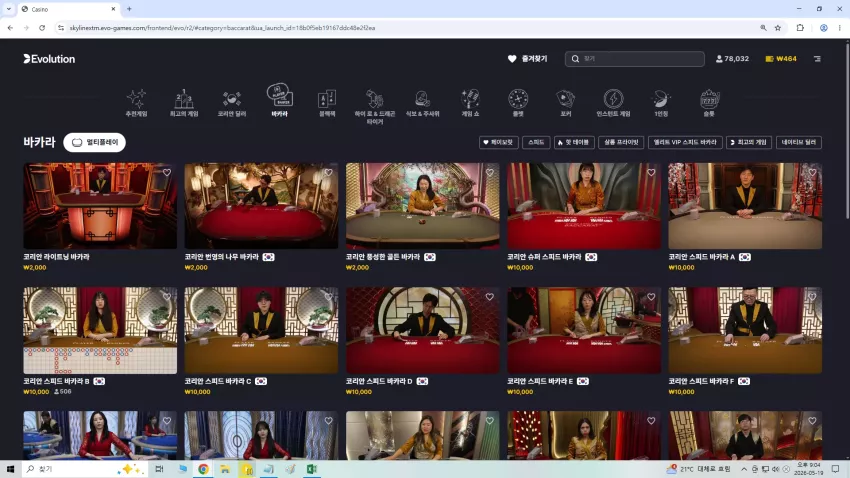Open 하이 로 & 드래곤 타이거 category
This screenshot has width=850, height=478.
point(375,107)
